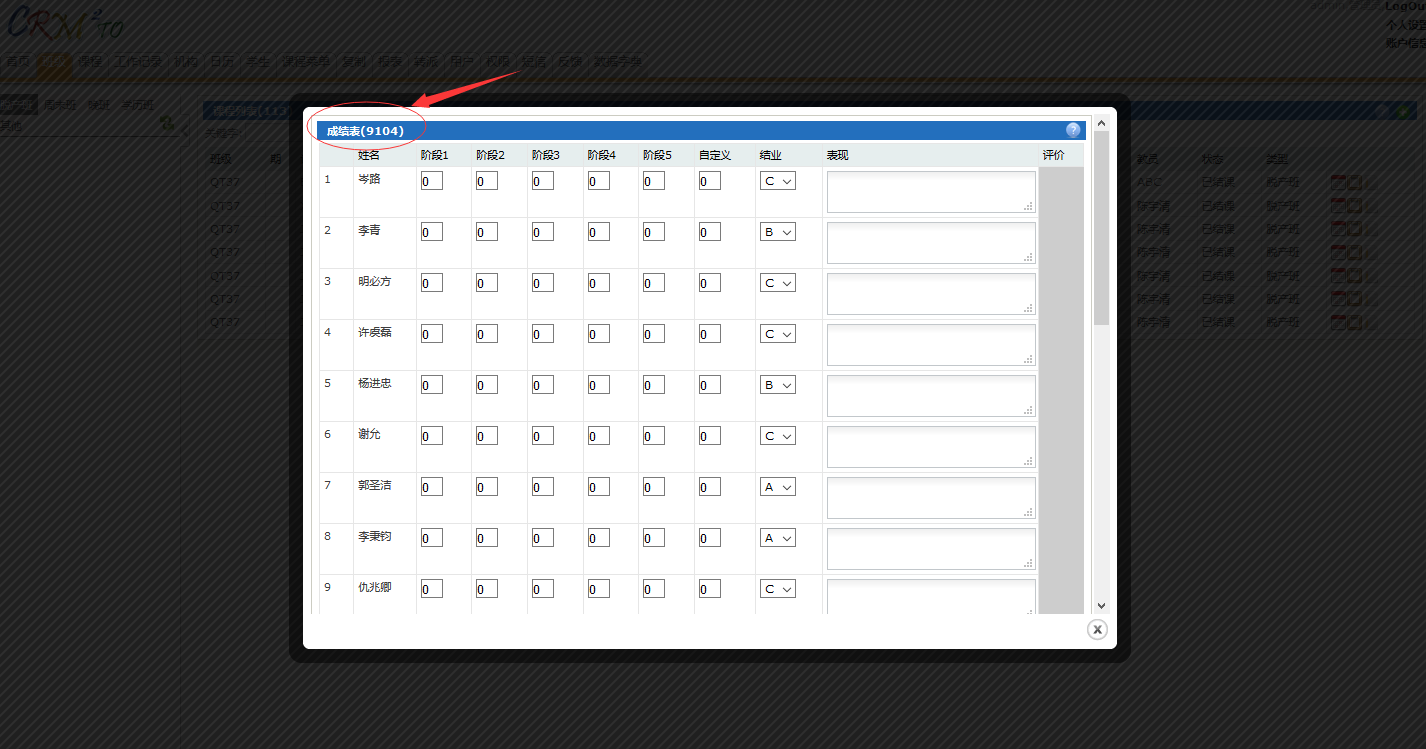Click 阶段3 score field for 明必方
Image resolution: width=1426 pixels, height=749 pixels.
(542, 283)
